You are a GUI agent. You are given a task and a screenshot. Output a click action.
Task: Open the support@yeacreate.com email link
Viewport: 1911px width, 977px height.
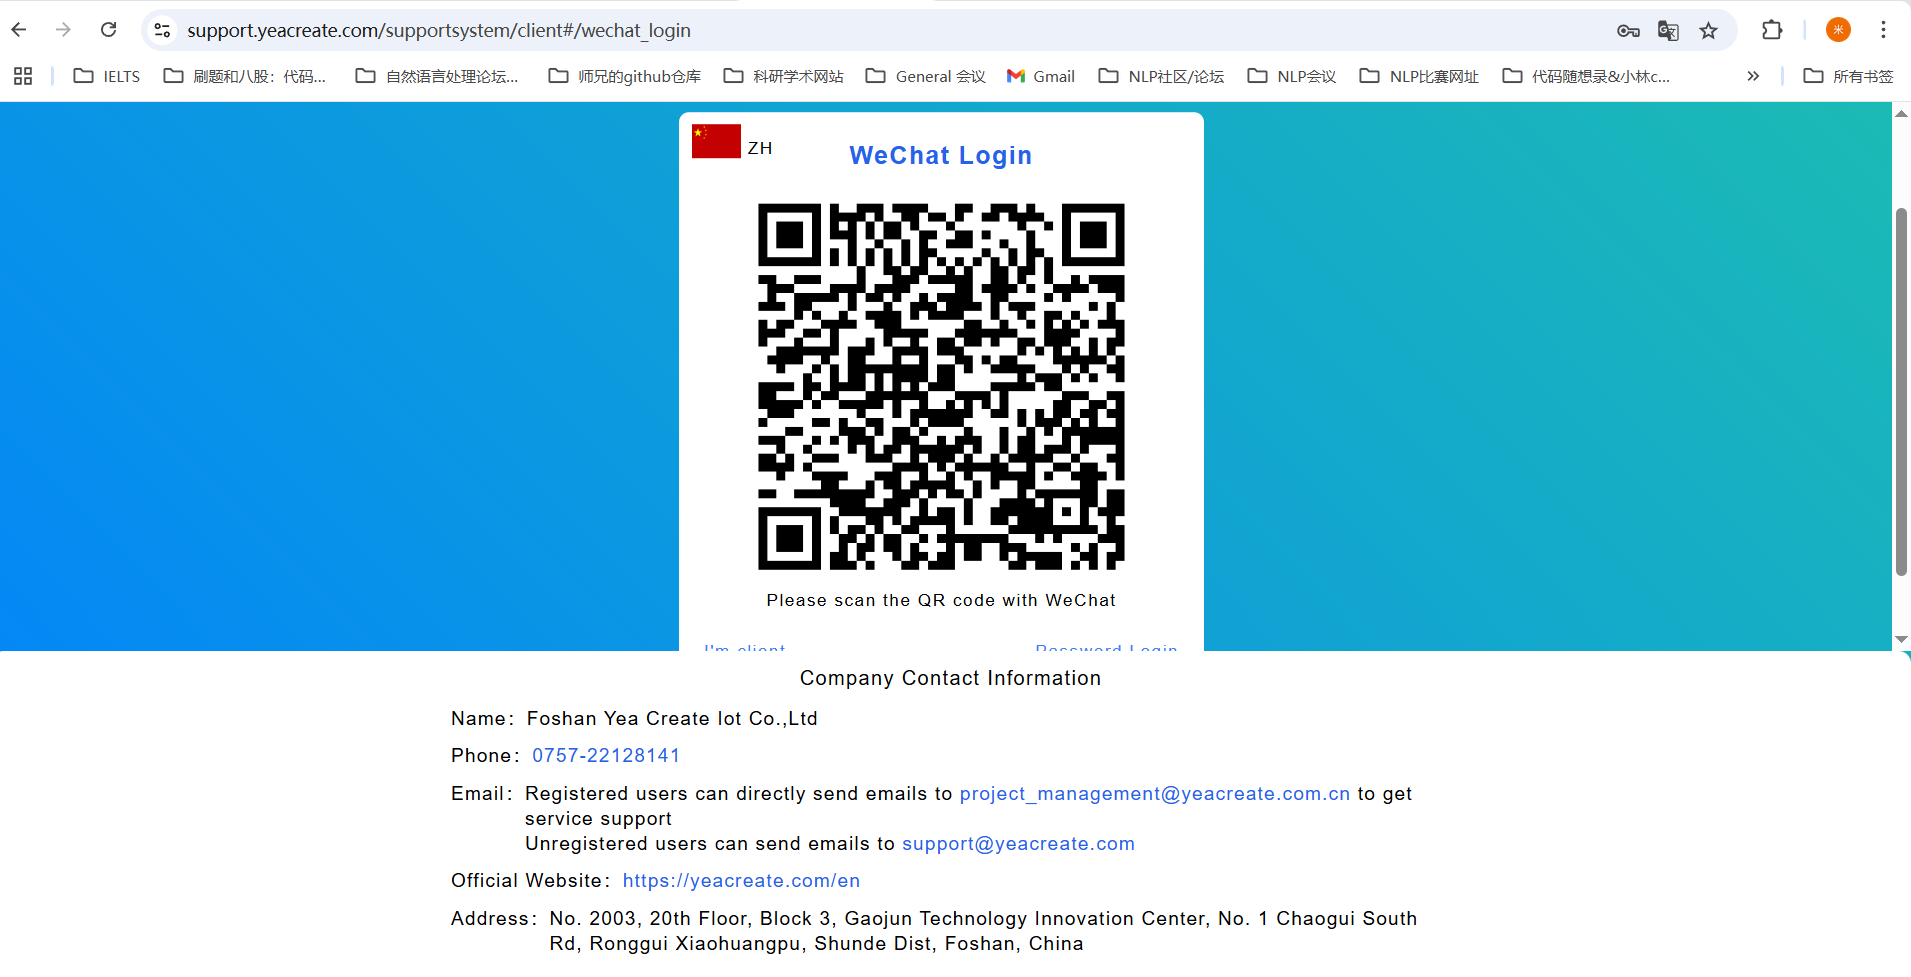point(1018,844)
